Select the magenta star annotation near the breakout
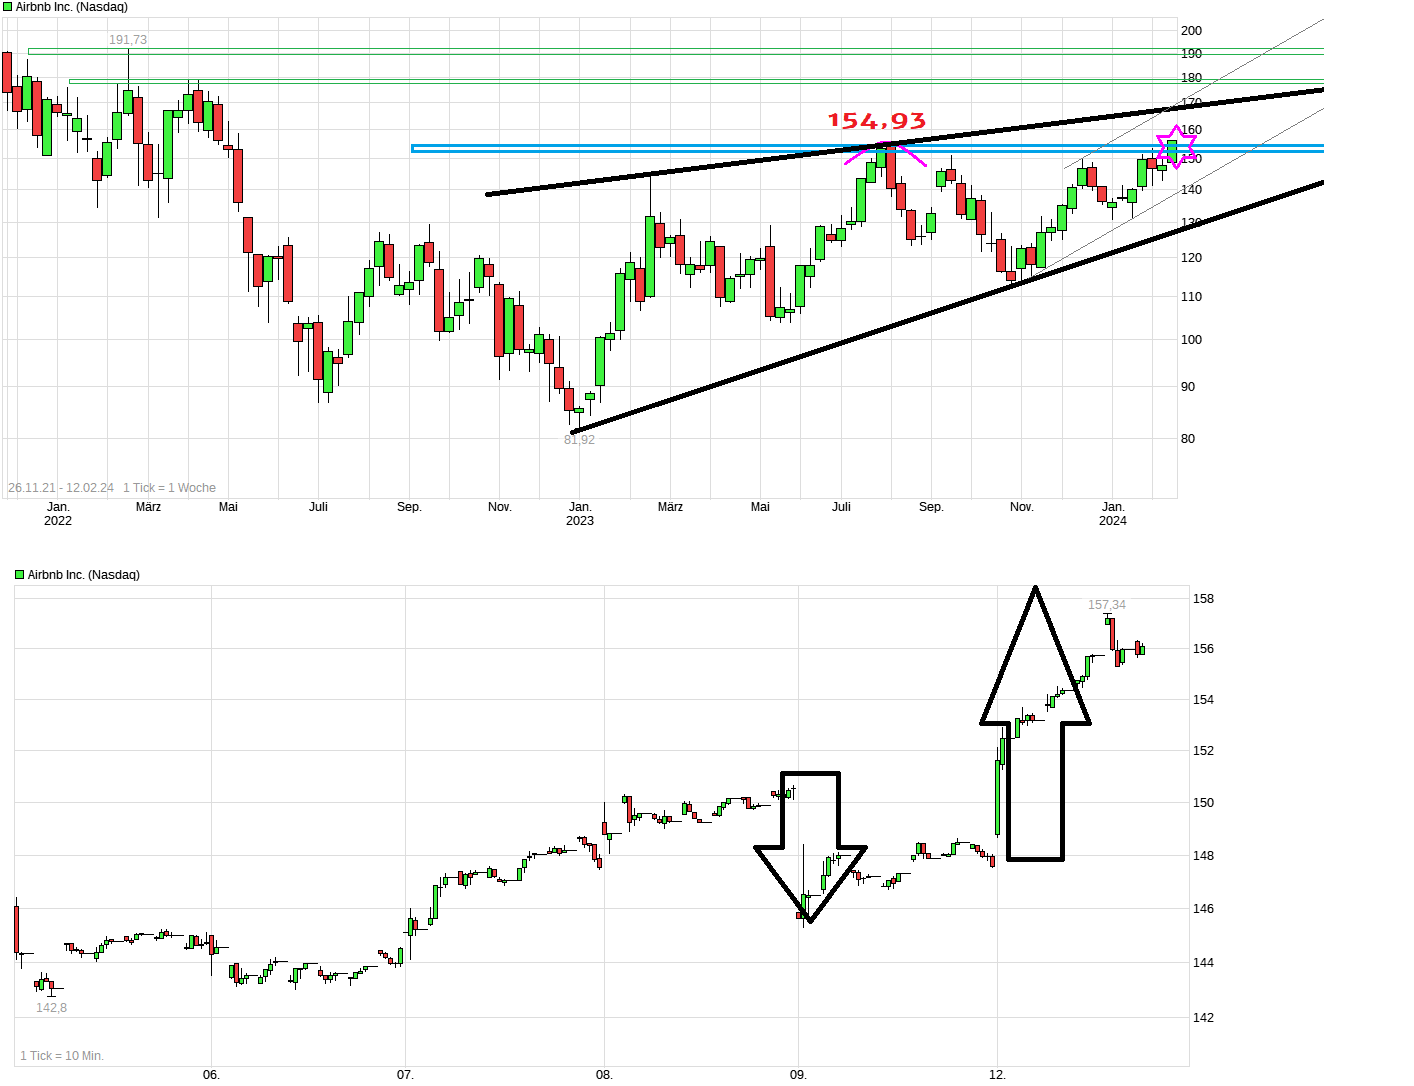Screen dimensions: 1414x1086 click(1175, 145)
